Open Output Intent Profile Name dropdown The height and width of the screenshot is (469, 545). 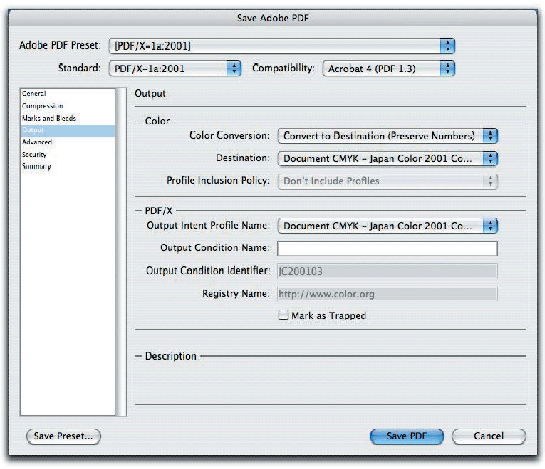(388, 226)
